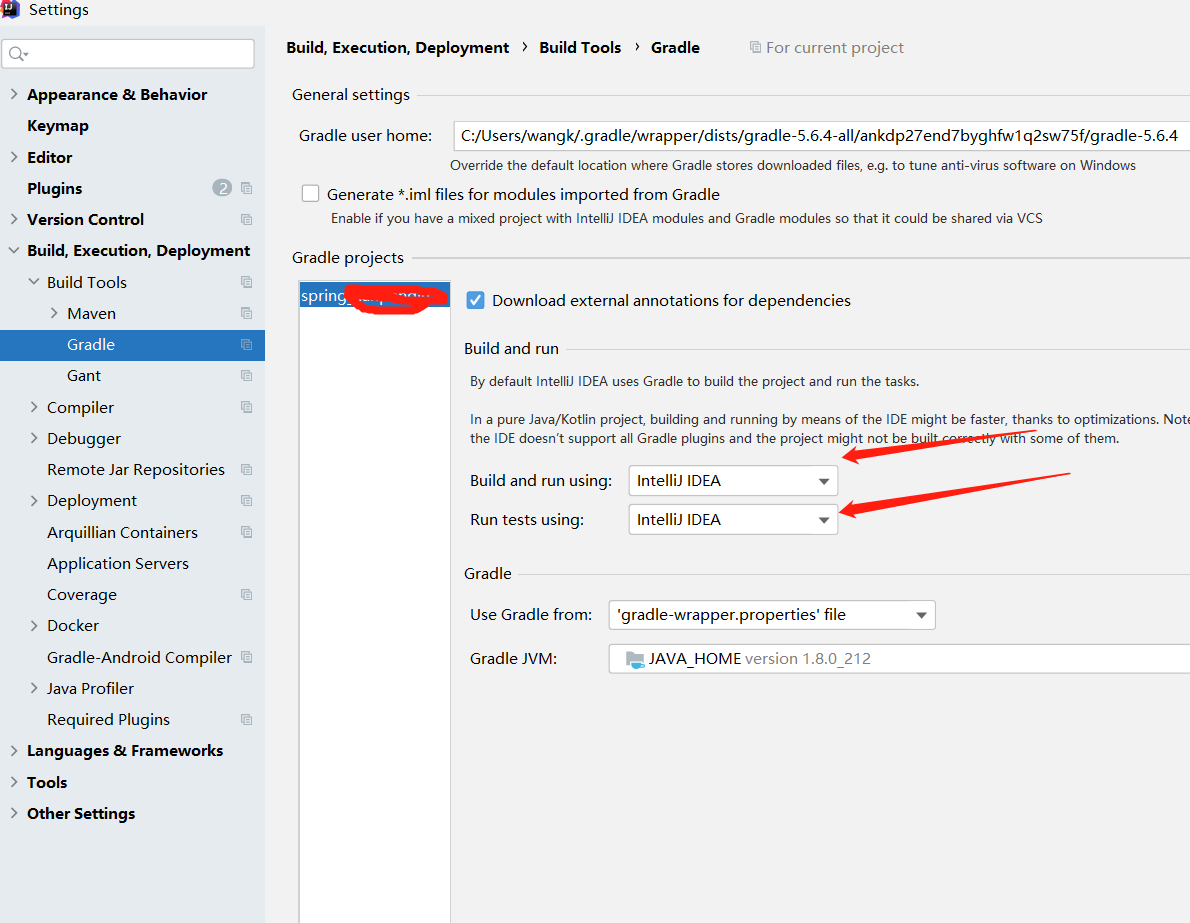This screenshot has height=923, width=1190.
Task: Open the Build and run using dropdown
Action: pyautogui.click(x=733, y=480)
